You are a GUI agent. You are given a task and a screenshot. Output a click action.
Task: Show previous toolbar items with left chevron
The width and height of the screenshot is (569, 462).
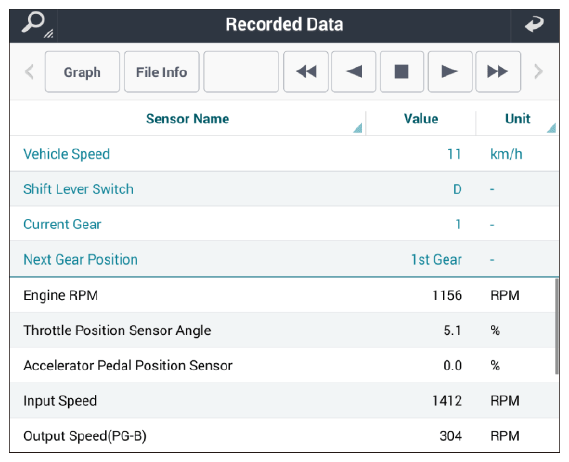(x=29, y=71)
